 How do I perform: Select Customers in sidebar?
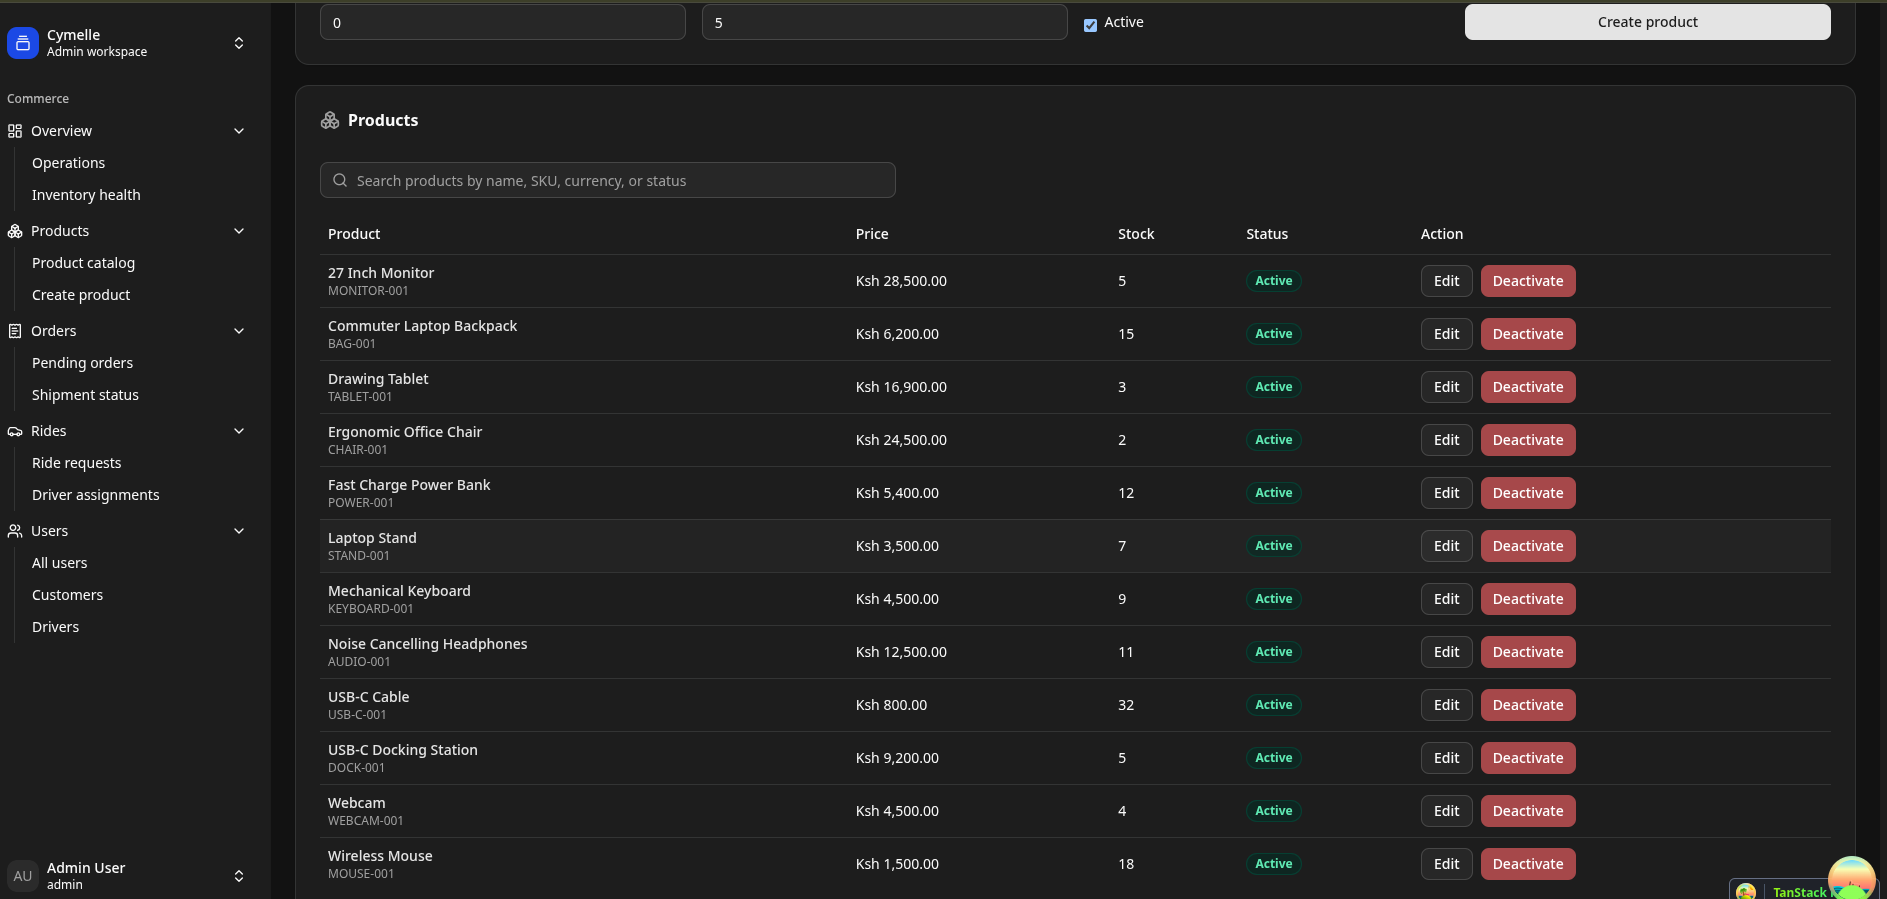(67, 595)
